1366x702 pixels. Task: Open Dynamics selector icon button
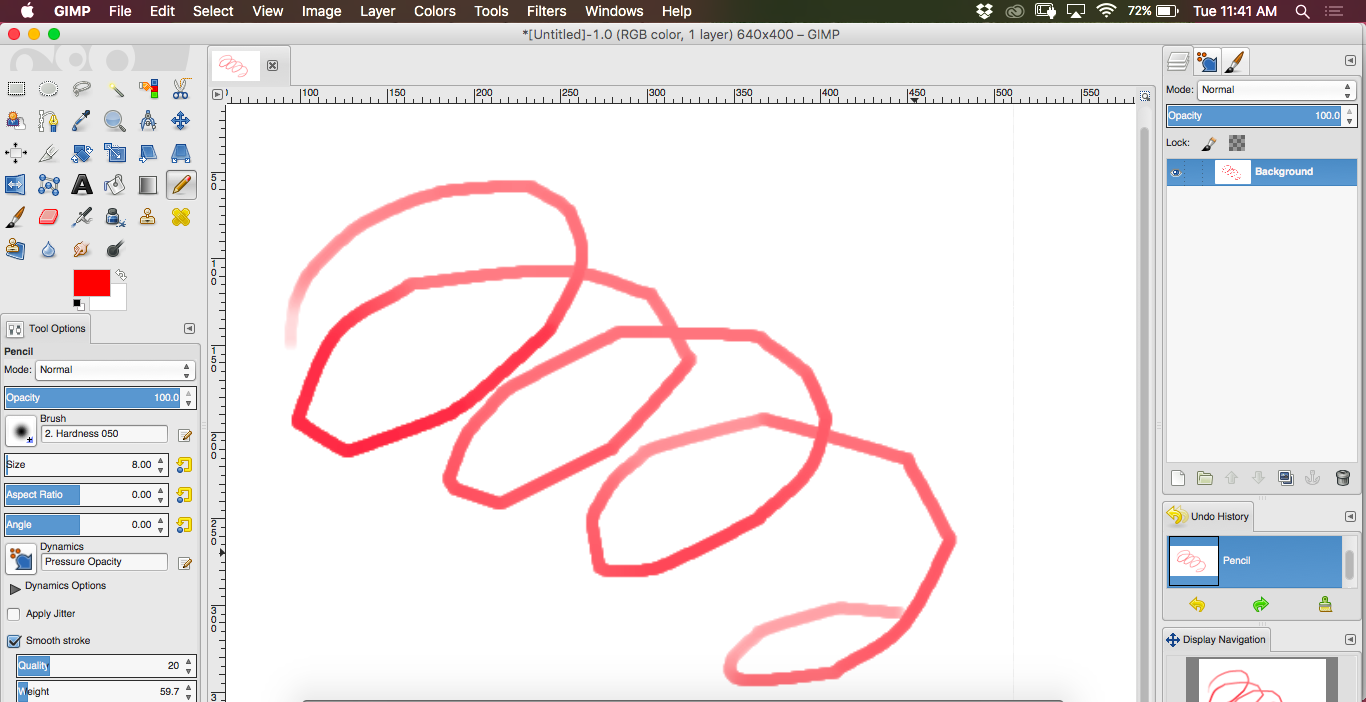[20, 559]
